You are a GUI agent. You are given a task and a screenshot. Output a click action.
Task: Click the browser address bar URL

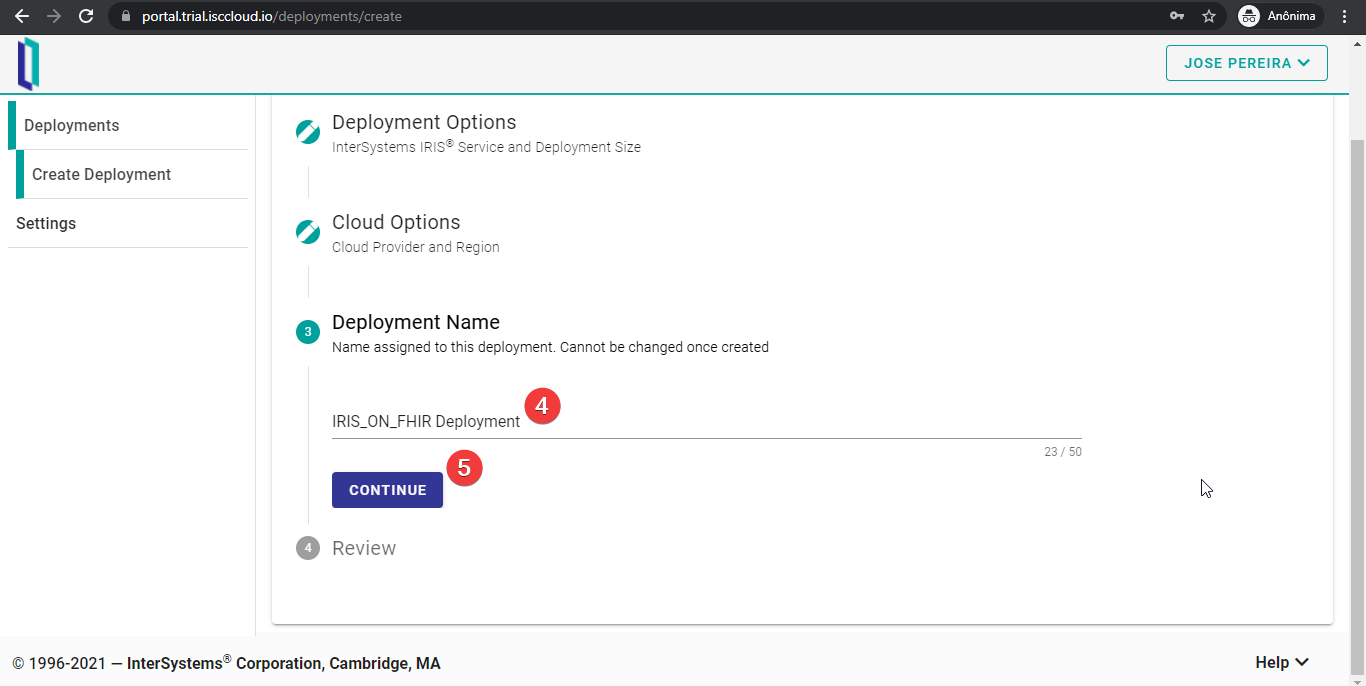pyautogui.click(x=272, y=16)
